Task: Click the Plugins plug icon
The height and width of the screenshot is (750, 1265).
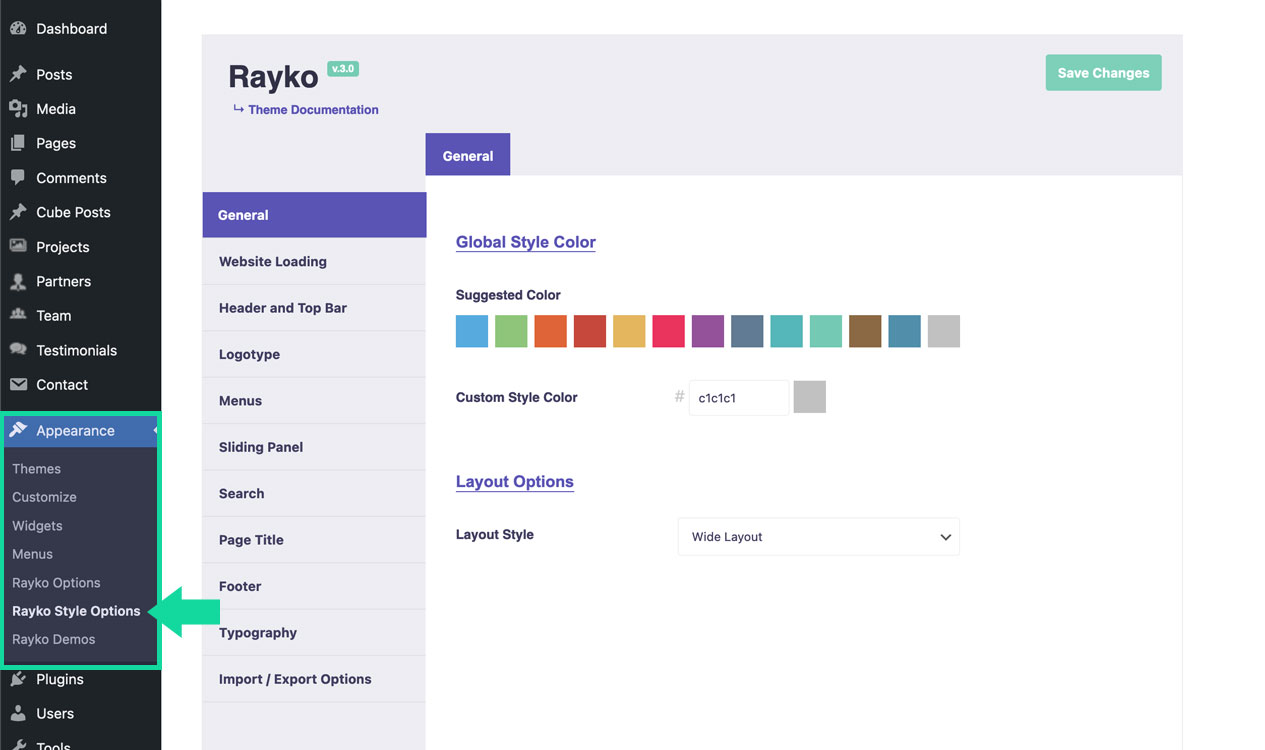Action: coord(18,680)
